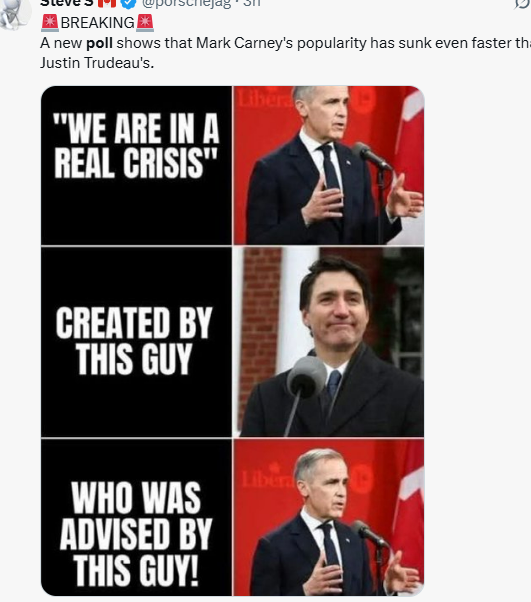Image resolution: width=531 pixels, height=602 pixels.
Task: Open the CREATED BY THIS GUY panel
Action: 136,342
